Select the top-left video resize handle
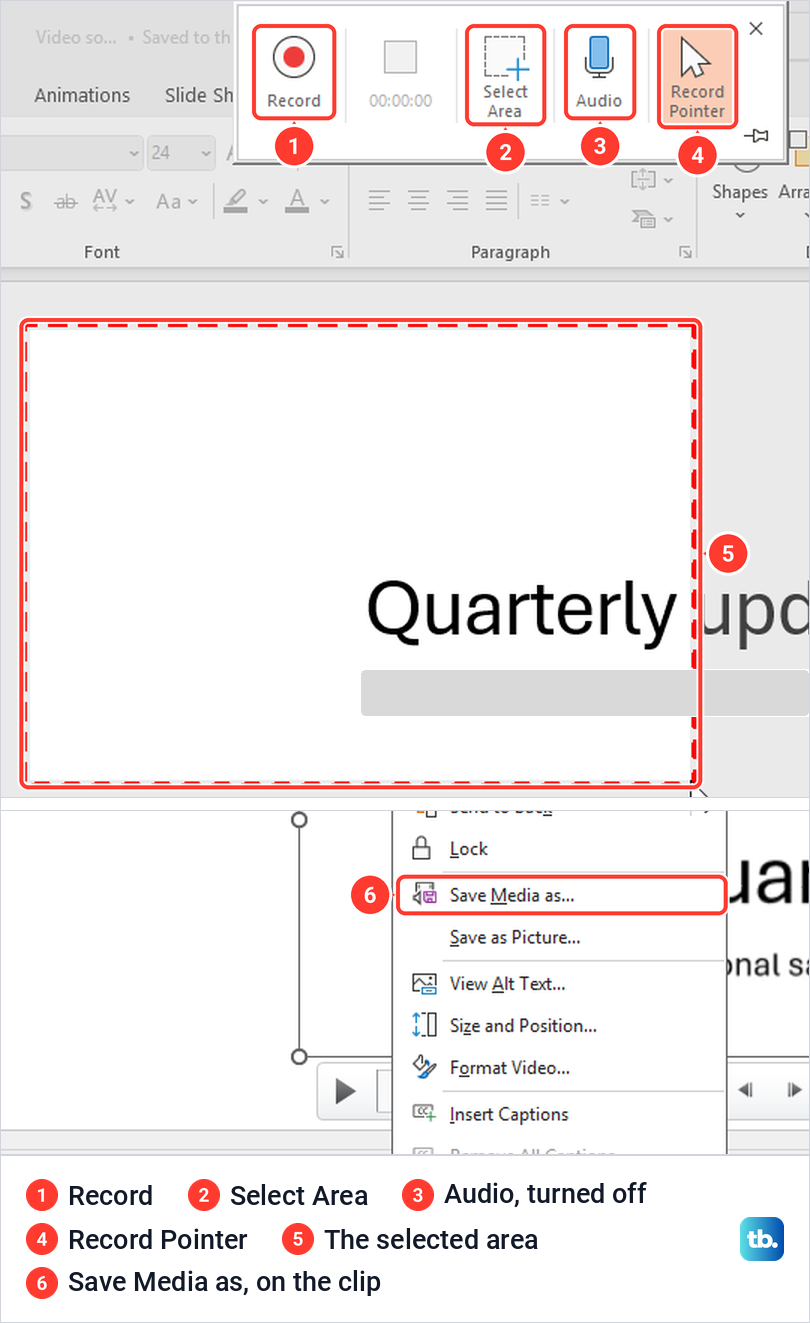 298,820
